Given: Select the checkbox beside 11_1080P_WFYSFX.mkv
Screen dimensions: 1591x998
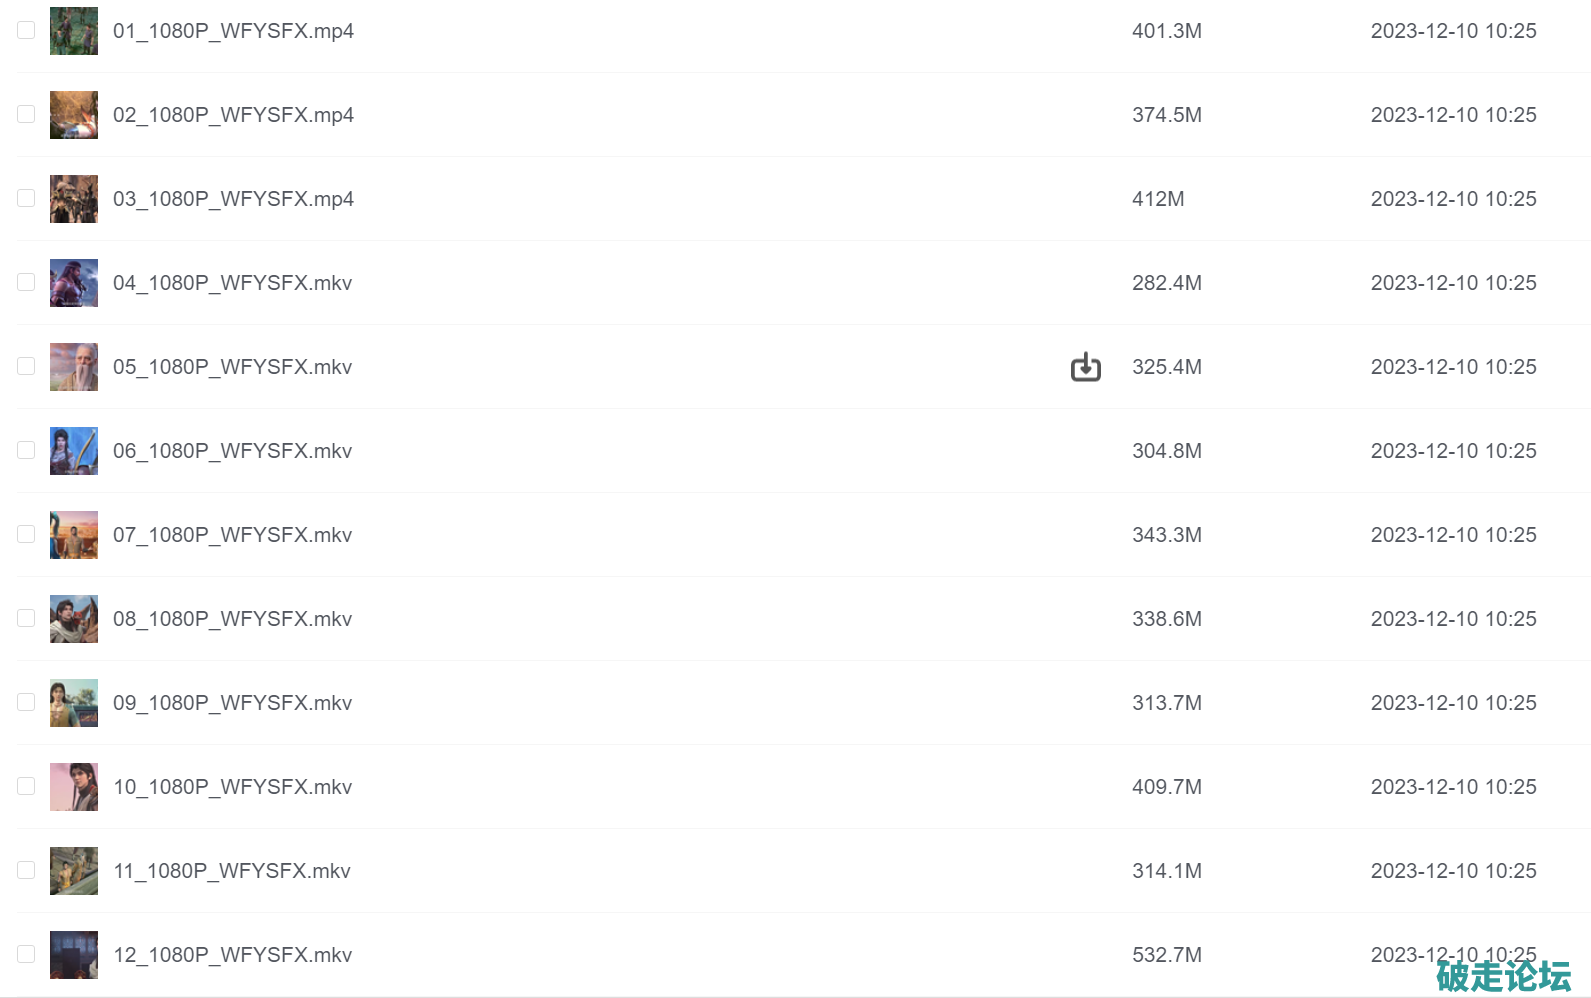Looking at the screenshot, I should pyautogui.click(x=26, y=870).
